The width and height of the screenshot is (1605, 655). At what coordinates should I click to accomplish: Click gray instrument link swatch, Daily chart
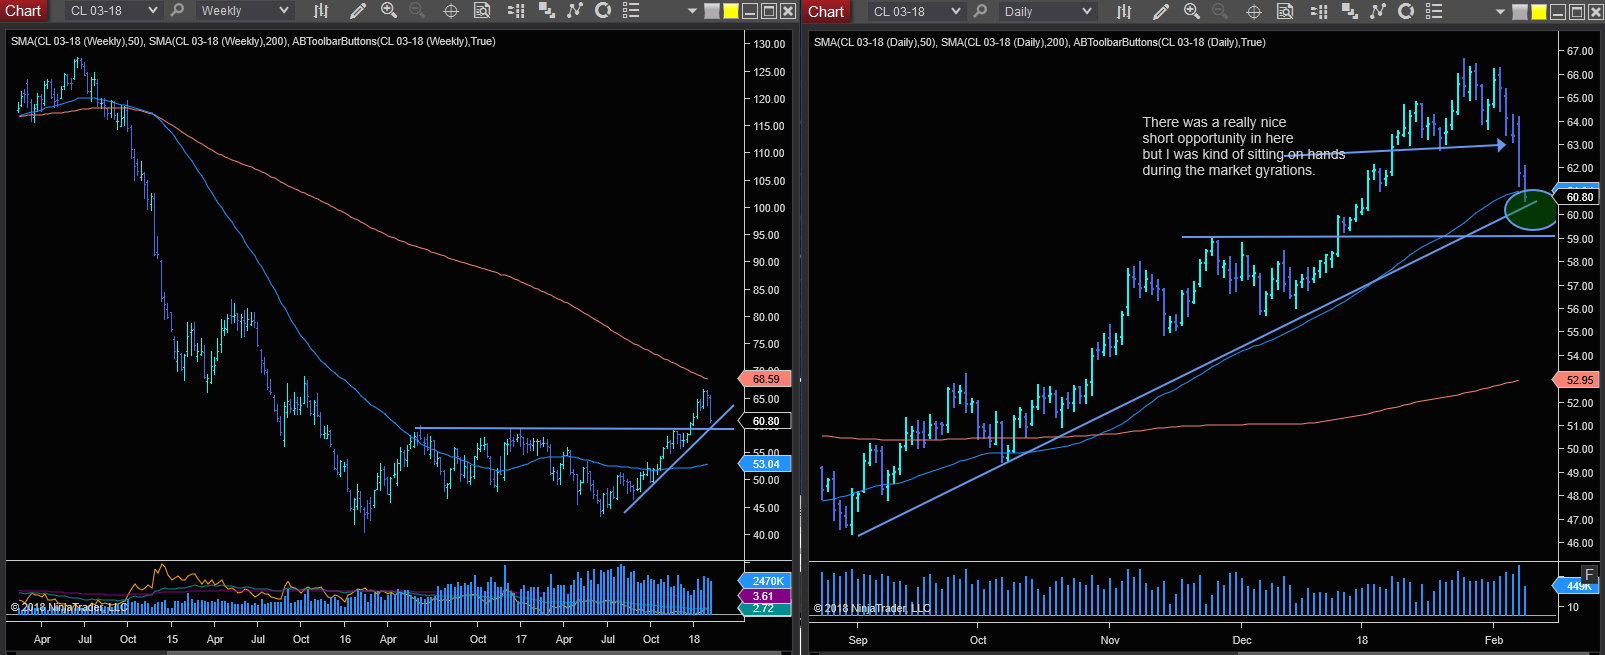[1520, 11]
